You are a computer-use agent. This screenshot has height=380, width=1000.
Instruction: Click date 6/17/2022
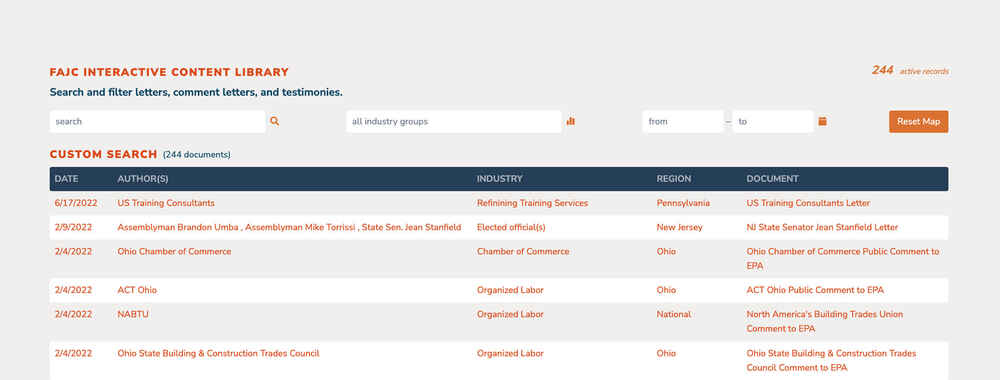coord(76,203)
